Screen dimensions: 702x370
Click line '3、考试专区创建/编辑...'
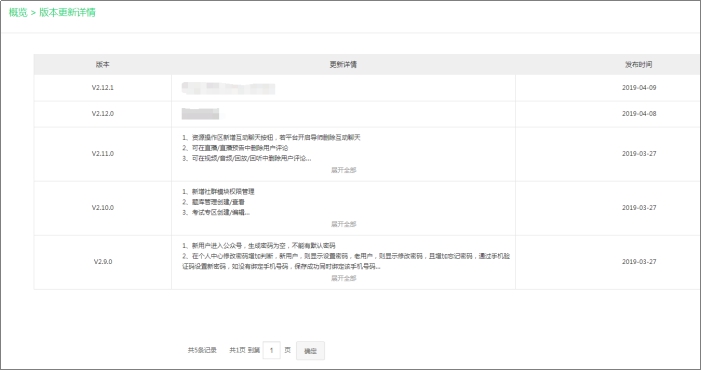pos(216,213)
